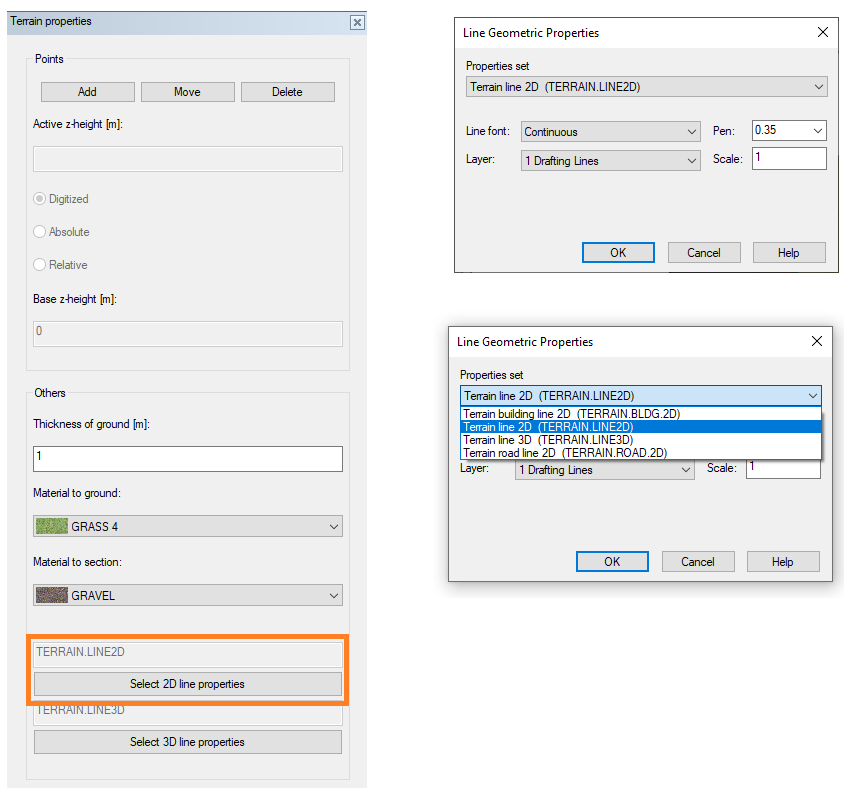Click the GRASS 4 material swatch
Image resolution: width=855 pixels, height=797 pixels.
point(51,526)
